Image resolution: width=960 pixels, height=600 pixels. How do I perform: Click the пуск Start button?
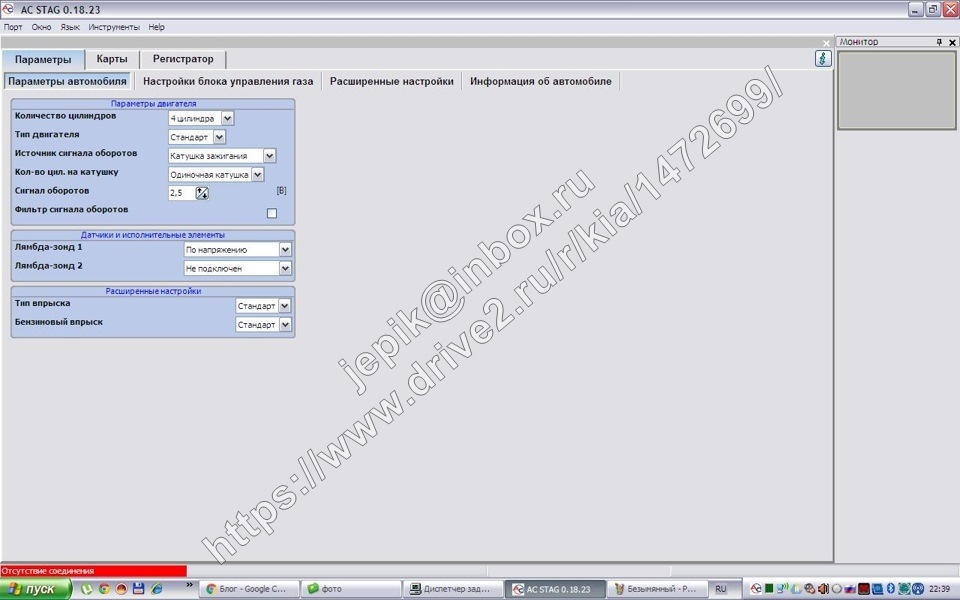click(x=36, y=589)
